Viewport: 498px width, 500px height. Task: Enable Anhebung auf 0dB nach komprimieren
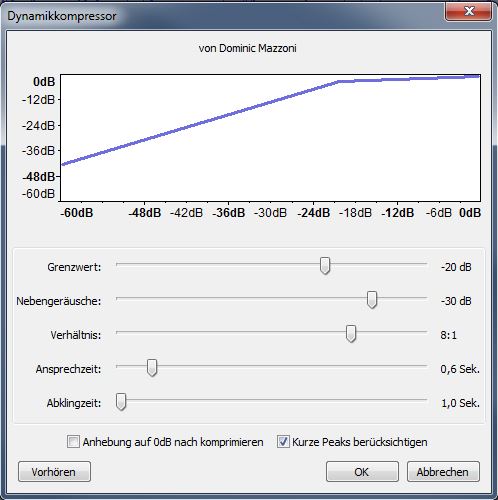click(73, 442)
